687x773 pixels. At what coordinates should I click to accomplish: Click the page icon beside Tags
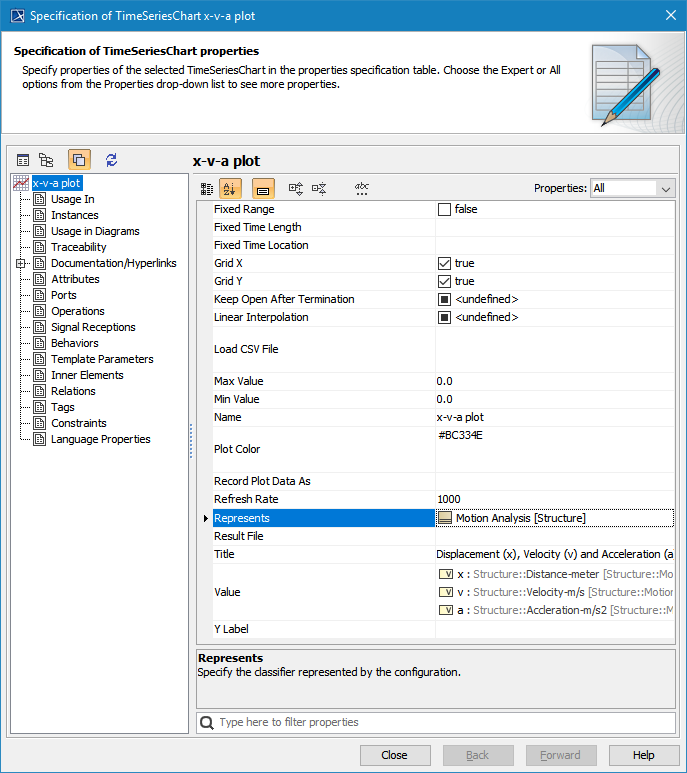click(x=39, y=407)
